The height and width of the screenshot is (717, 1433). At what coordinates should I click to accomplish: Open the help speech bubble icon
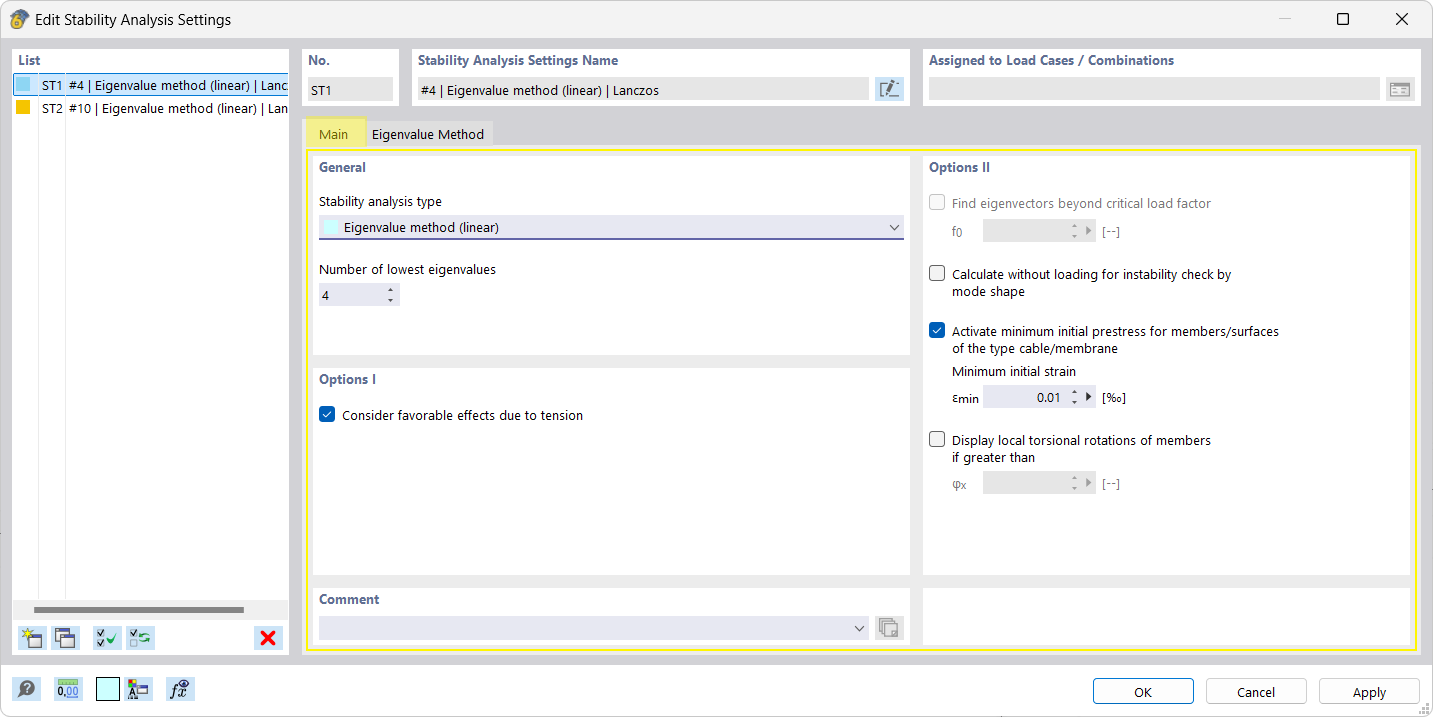27,689
